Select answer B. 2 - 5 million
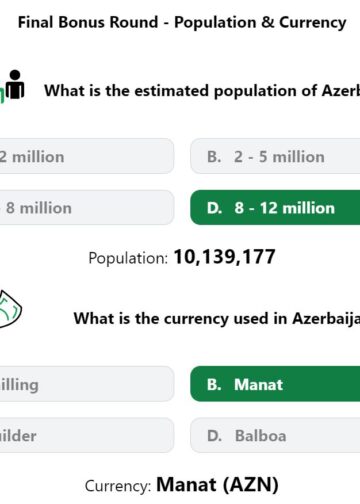The image size is (360, 504). point(275,156)
